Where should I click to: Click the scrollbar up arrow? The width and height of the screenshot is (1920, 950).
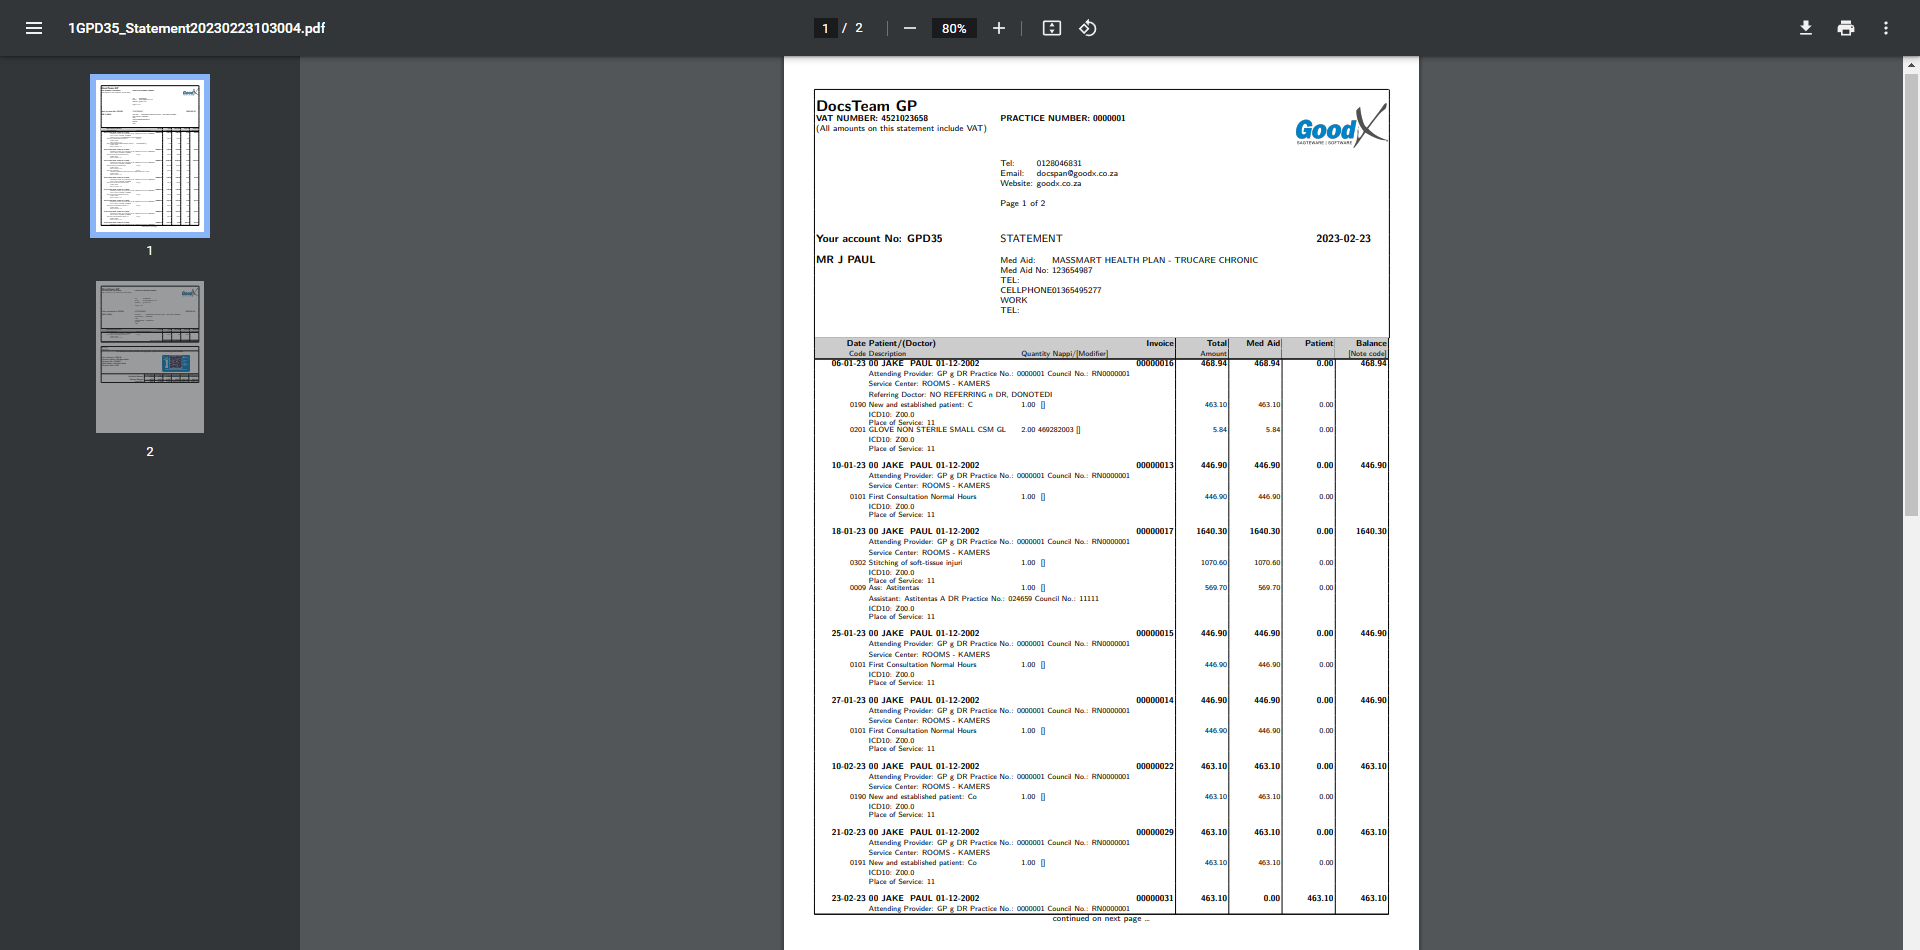pos(1911,65)
